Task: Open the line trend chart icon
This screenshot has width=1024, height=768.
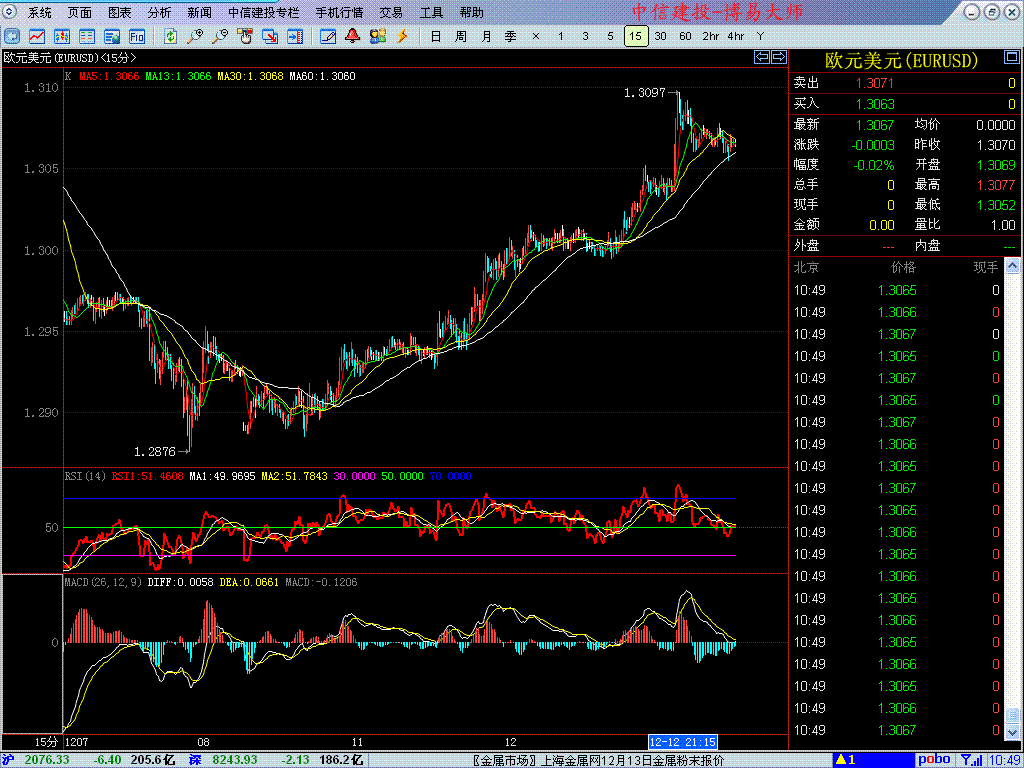Action: 36,37
